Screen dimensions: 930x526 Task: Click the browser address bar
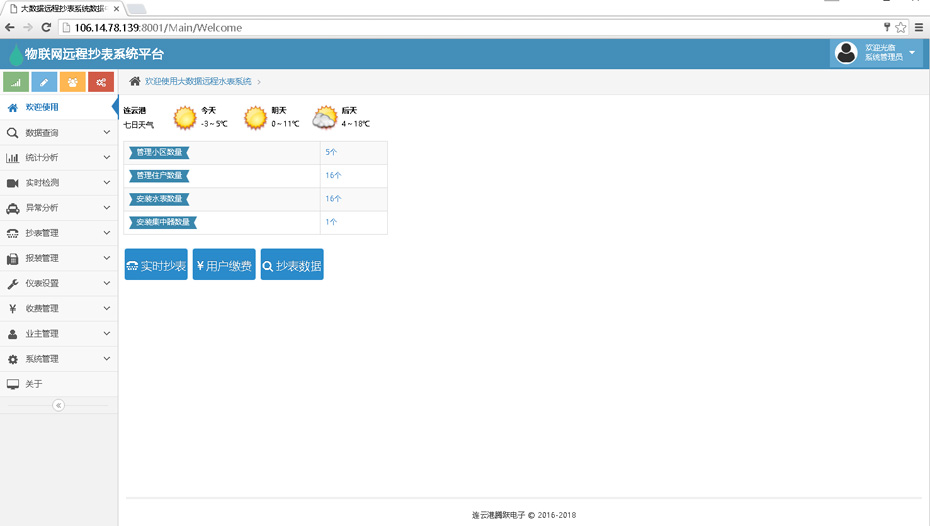450,28
